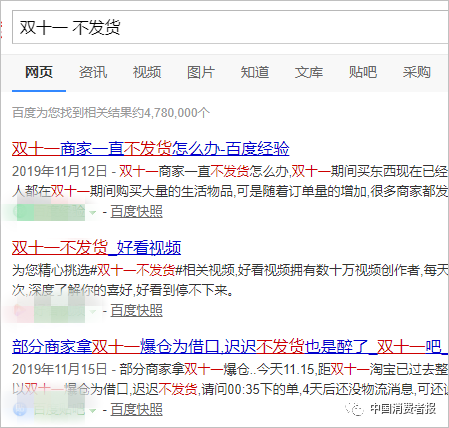Click the date 2019年11月15日 in third result

(x=59, y=369)
